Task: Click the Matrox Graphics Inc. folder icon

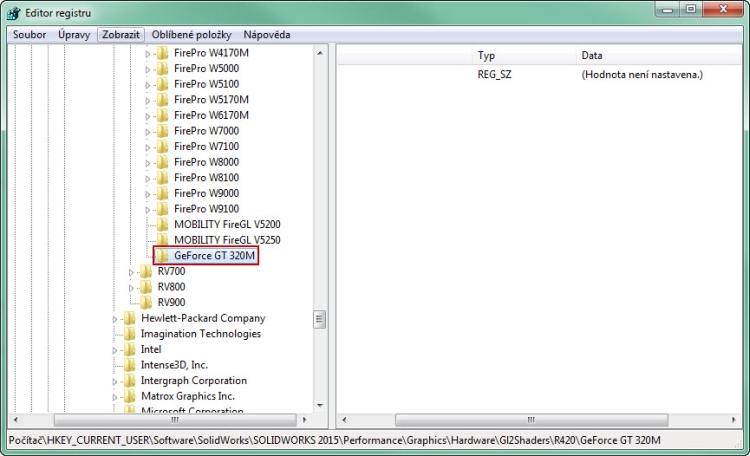Action: [x=130, y=396]
